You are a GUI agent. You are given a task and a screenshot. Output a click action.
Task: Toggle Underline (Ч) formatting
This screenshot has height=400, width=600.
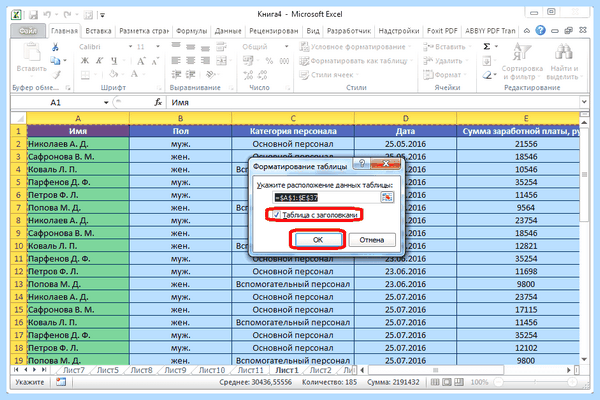pos(114,60)
